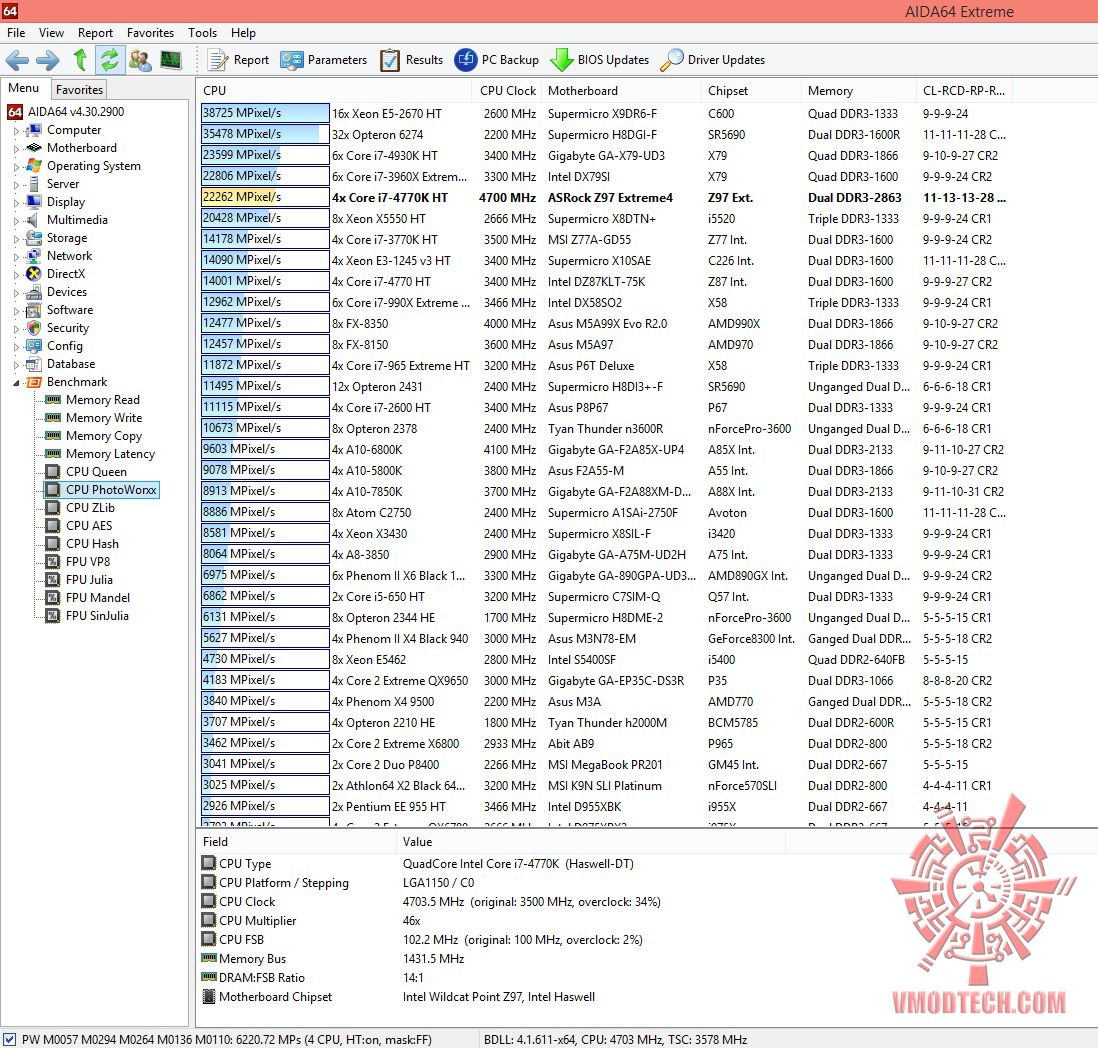Sort by Memory column header
Image resolution: width=1098 pixels, height=1048 pixels.
859,91
